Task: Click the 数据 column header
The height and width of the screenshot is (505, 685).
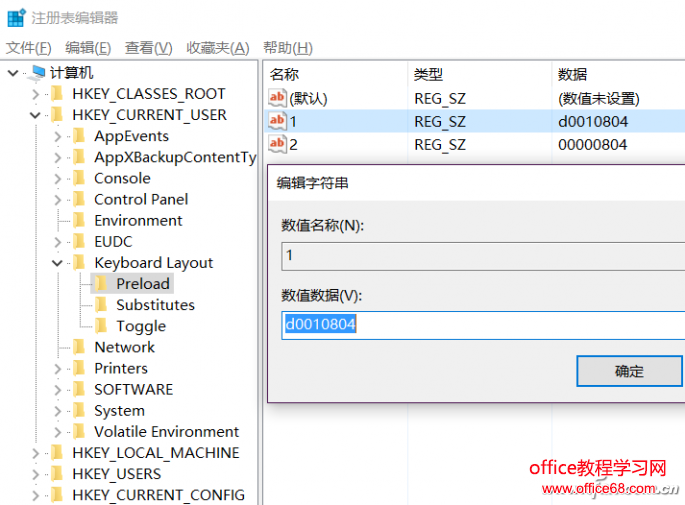Action: [572, 75]
